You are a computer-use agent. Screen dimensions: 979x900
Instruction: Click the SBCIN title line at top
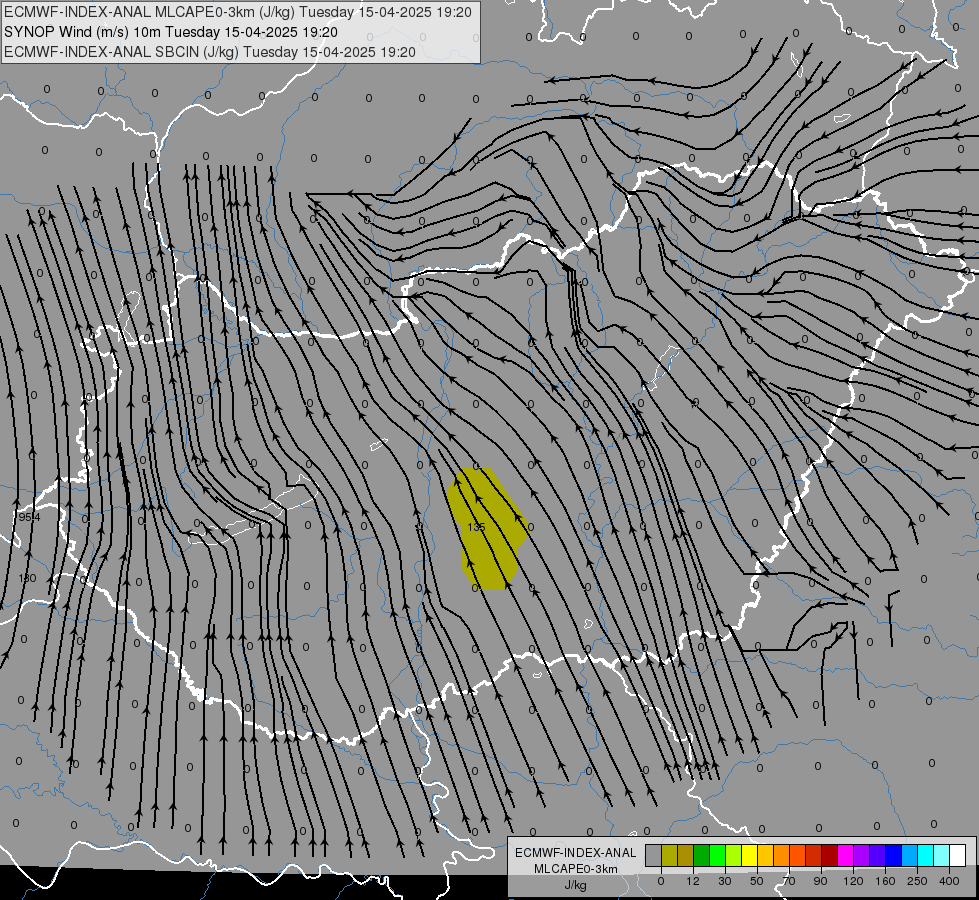[210, 52]
